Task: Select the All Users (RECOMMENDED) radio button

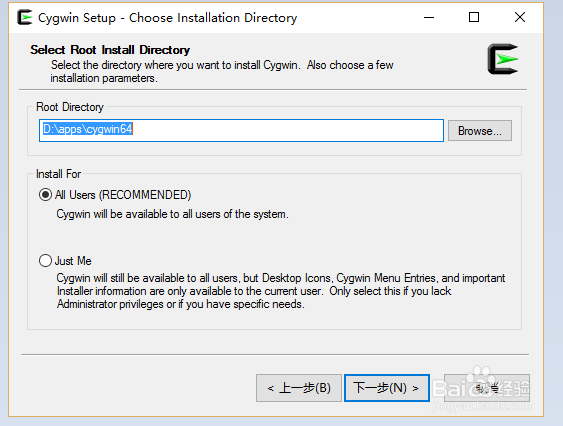Action: (45, 195)
